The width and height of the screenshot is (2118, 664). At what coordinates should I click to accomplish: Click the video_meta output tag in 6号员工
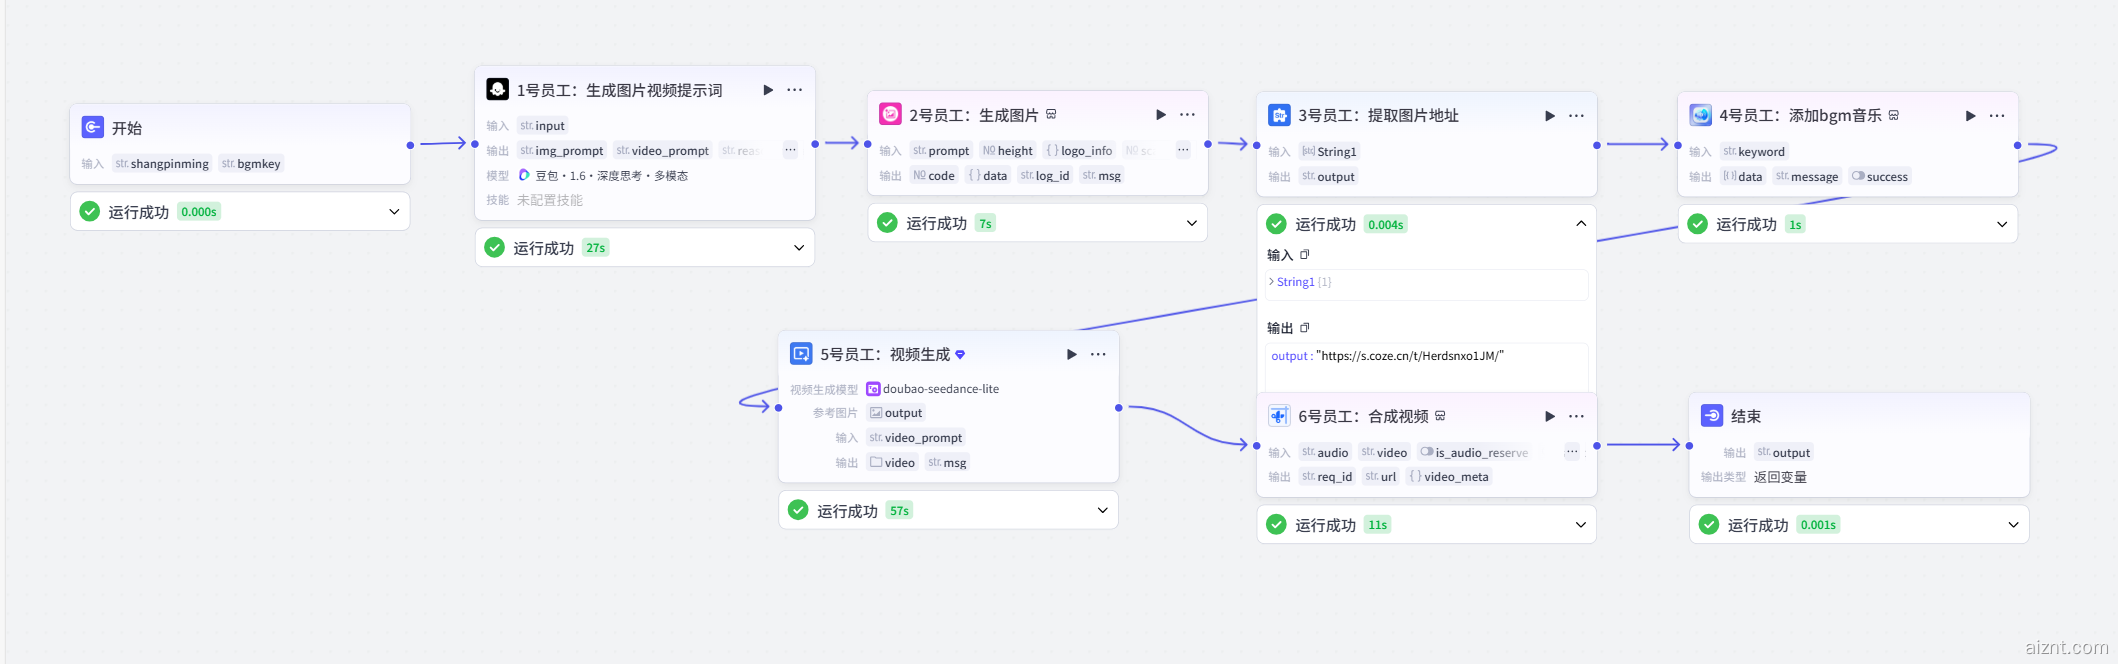tap(1449, 477)
